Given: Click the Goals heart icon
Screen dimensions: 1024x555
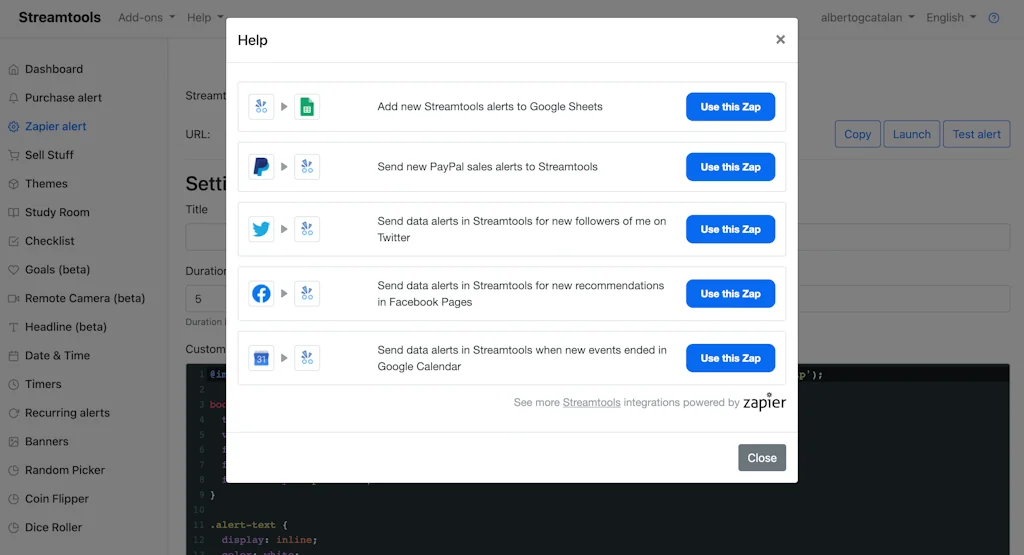Looking at the screenshot, I should click(13, 270).
